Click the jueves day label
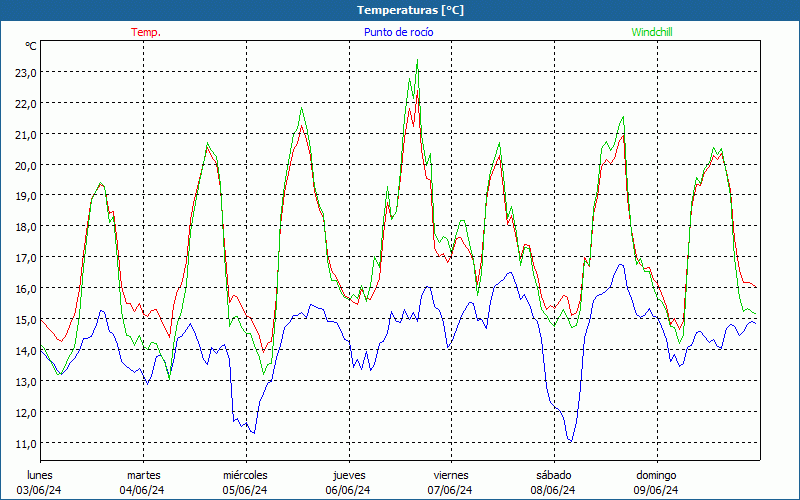 (x=349, y=475)
